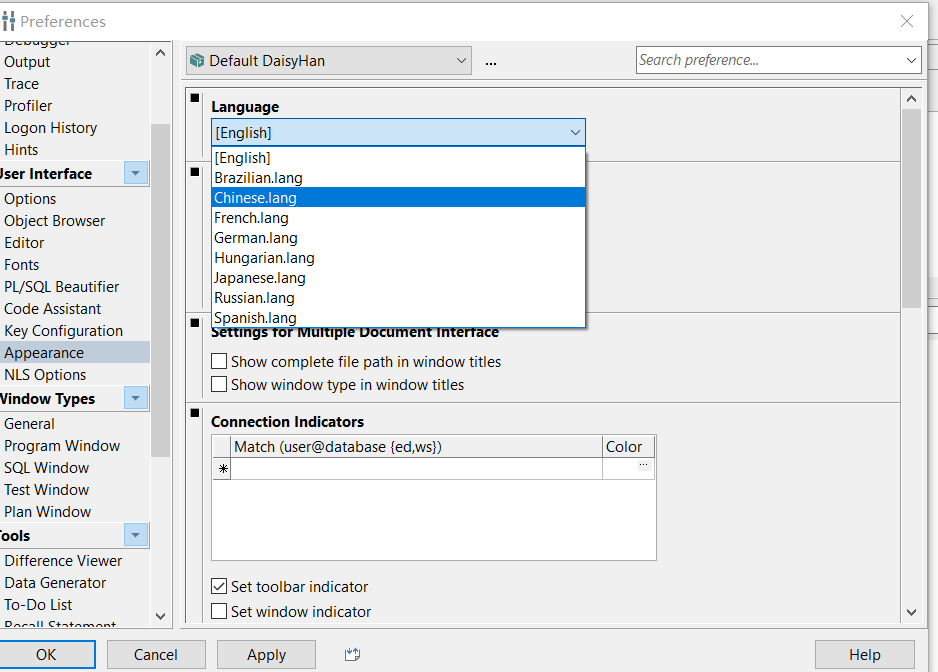Expand the User Interface category dropdown
This screenshot has height=672, width=938.
(x=135, y=172)
